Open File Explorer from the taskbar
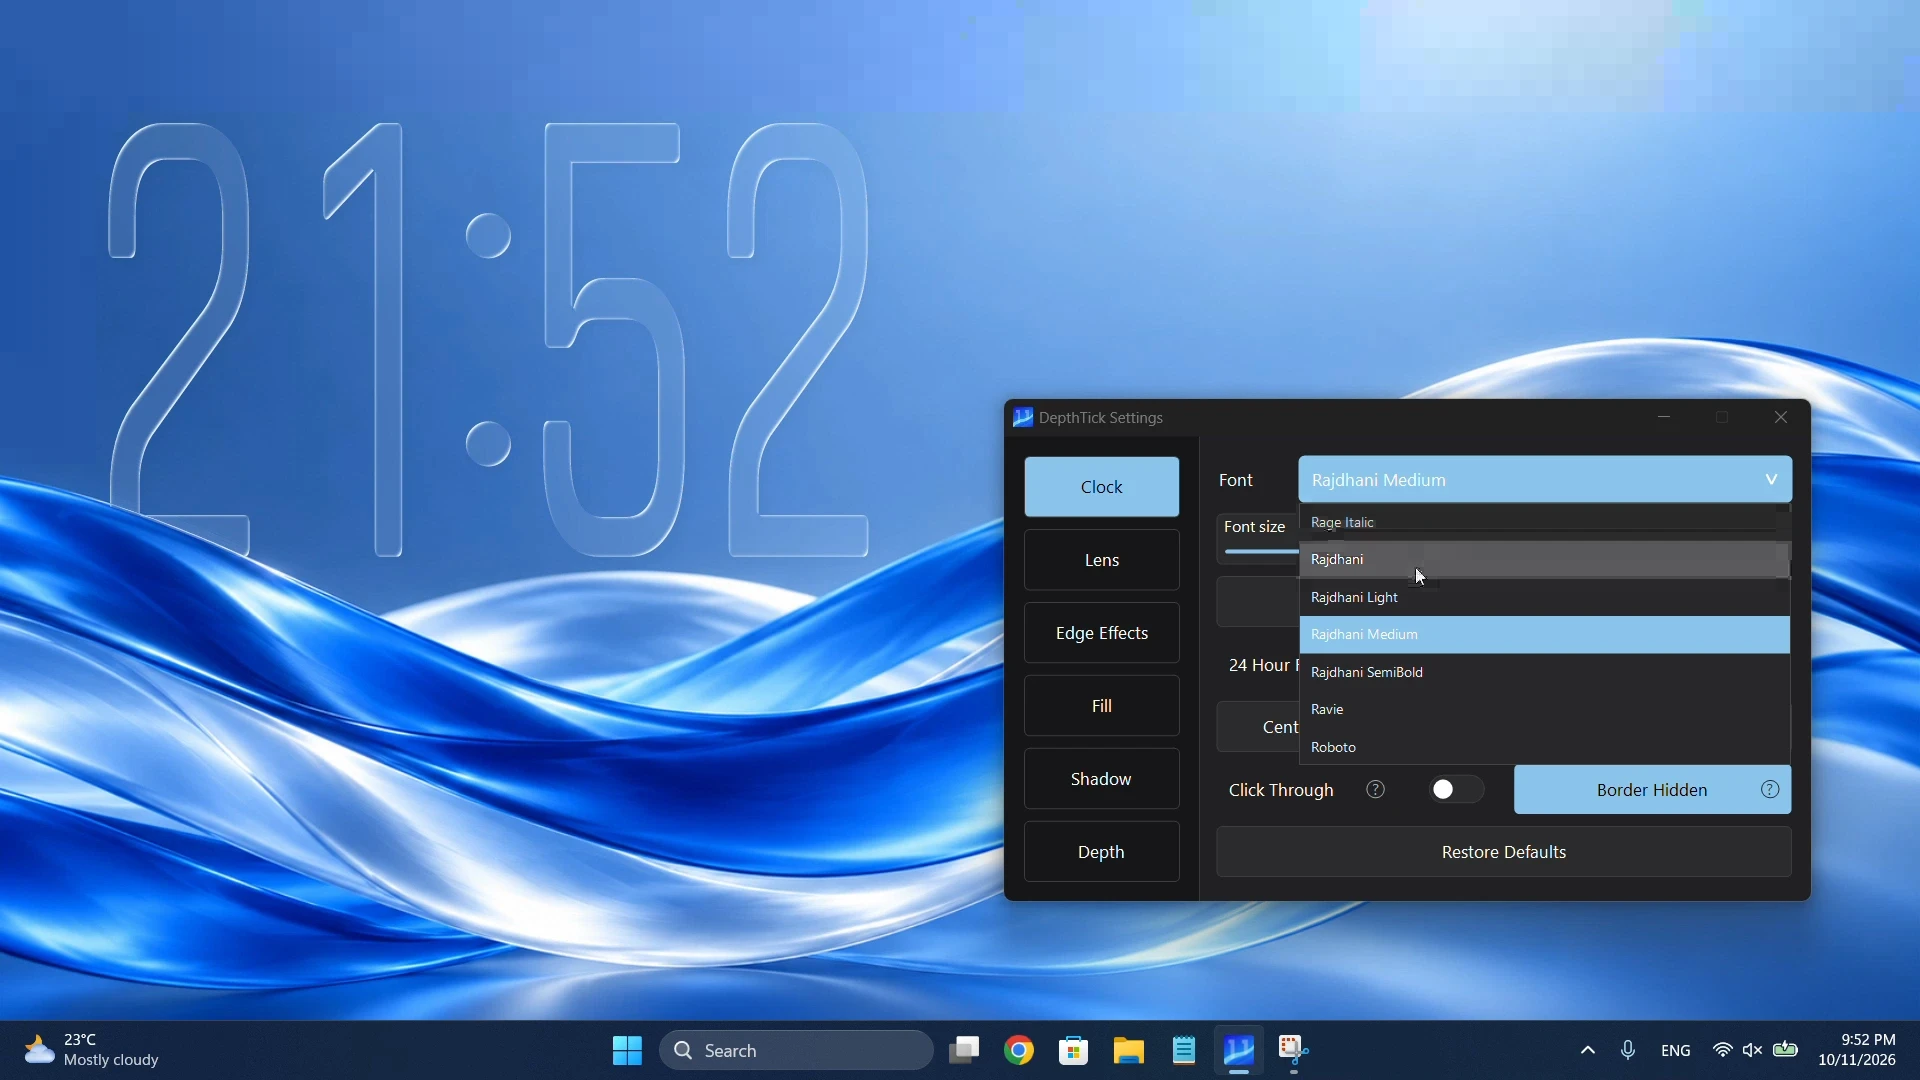1920x1080 pixels. (x=1130, y=1051)
